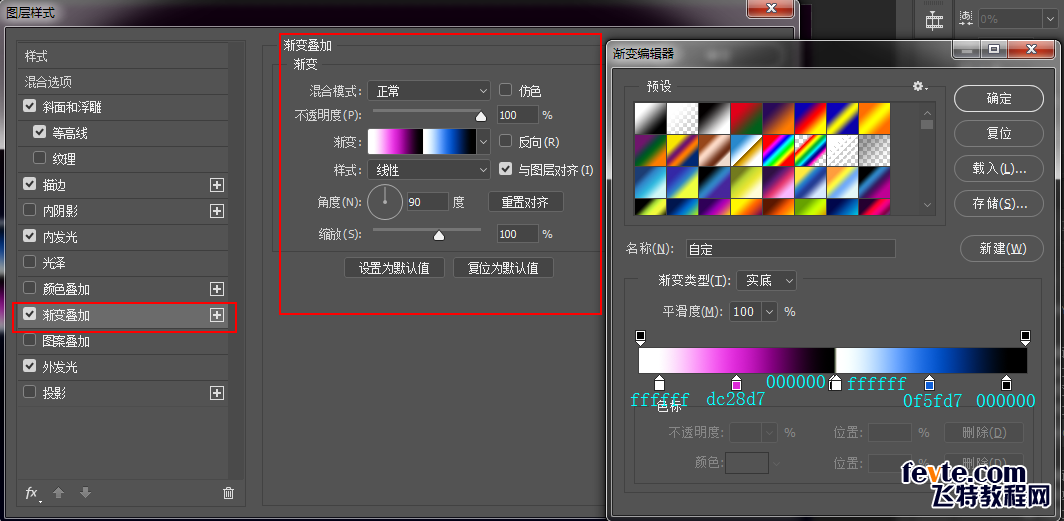
Task: Click the 不透明度 slider handle
Action: 480,116
